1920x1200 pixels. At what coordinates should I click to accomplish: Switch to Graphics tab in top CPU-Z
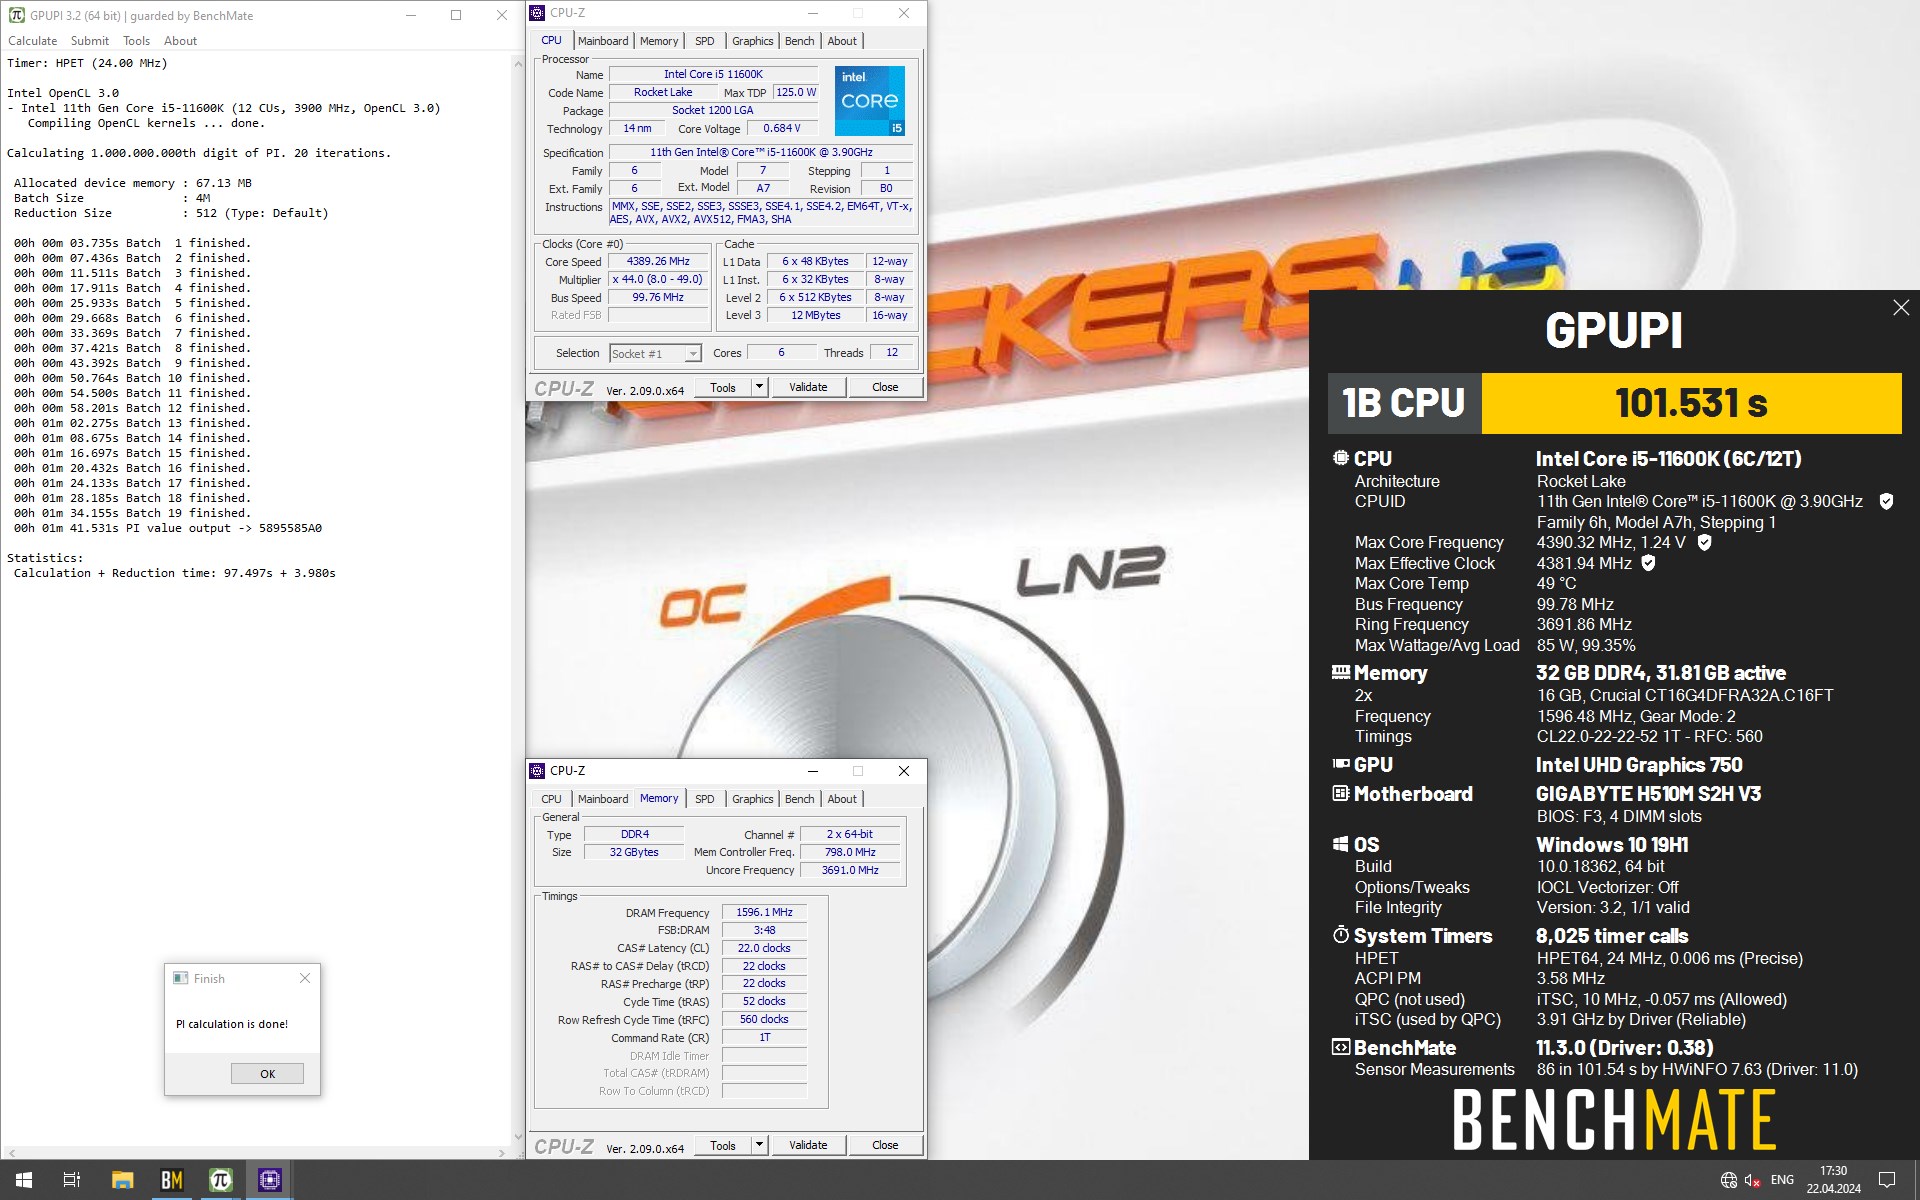(752, 41)
